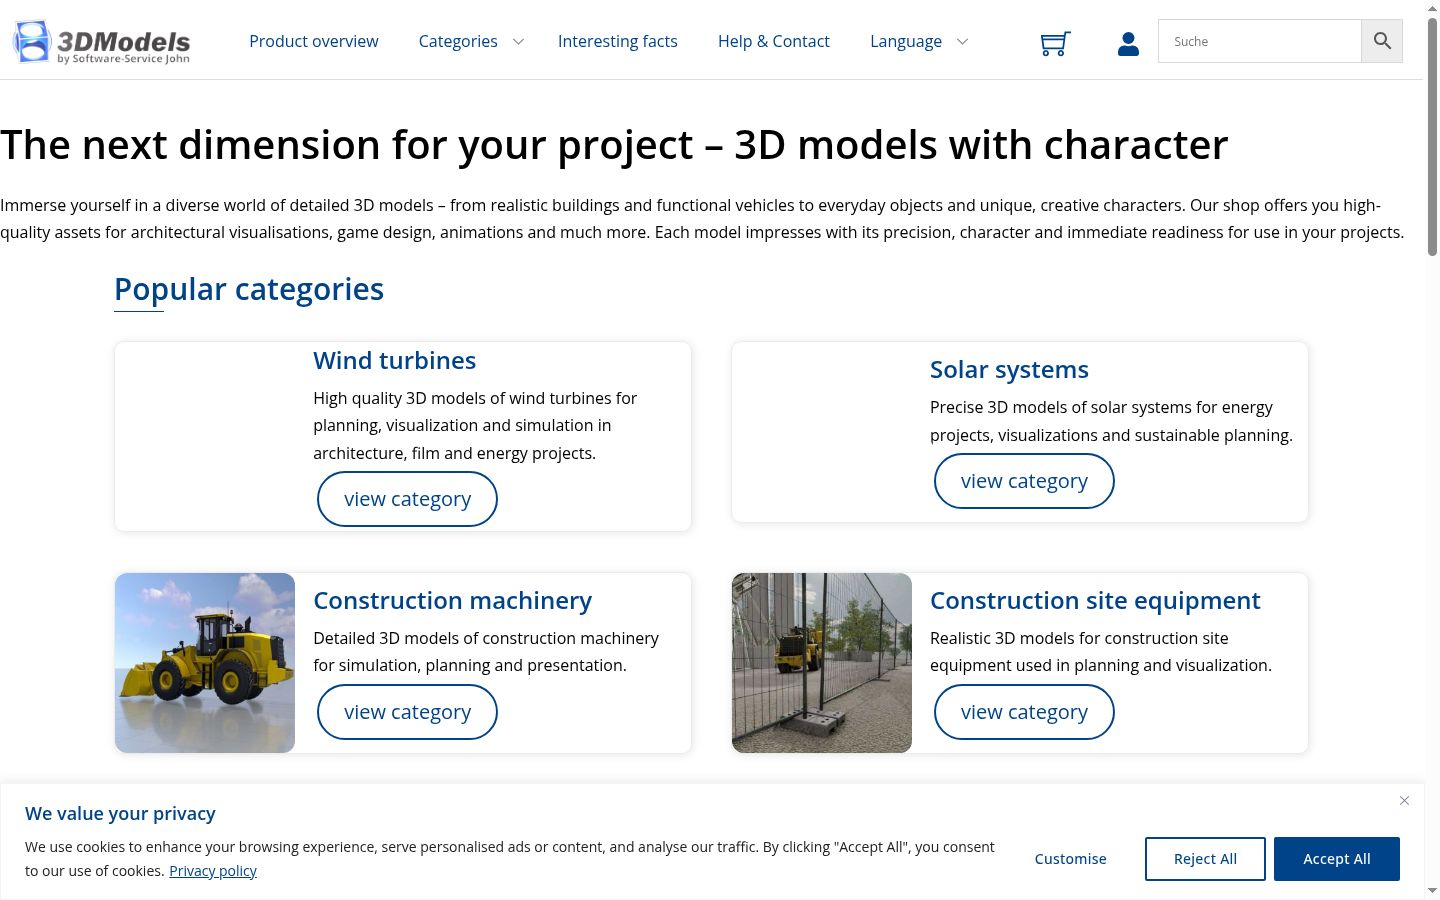Open the shopping cart icon
Viewport: 1440px width, 900px height.
pyautogui.click(x=1055, y=43)
